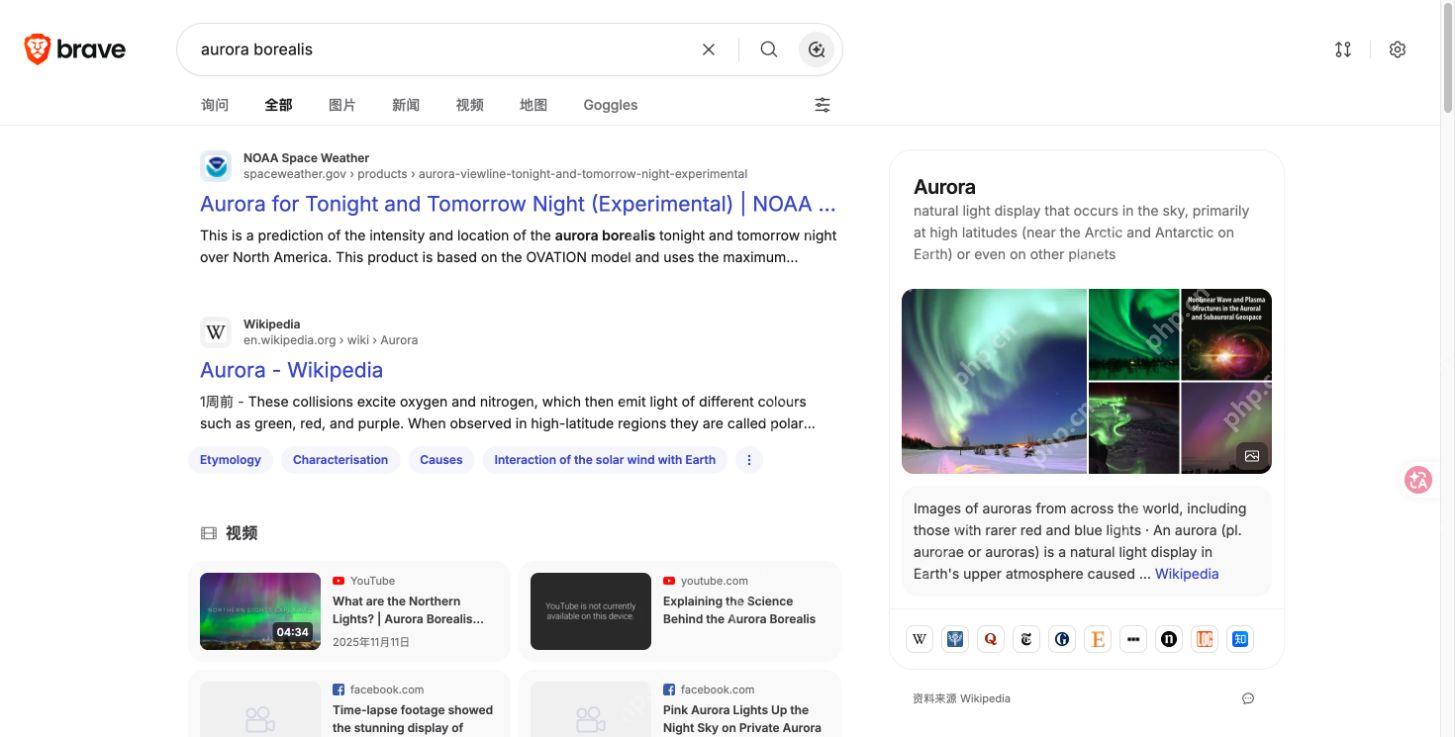Open the AI answer search icon

(816, 49)
